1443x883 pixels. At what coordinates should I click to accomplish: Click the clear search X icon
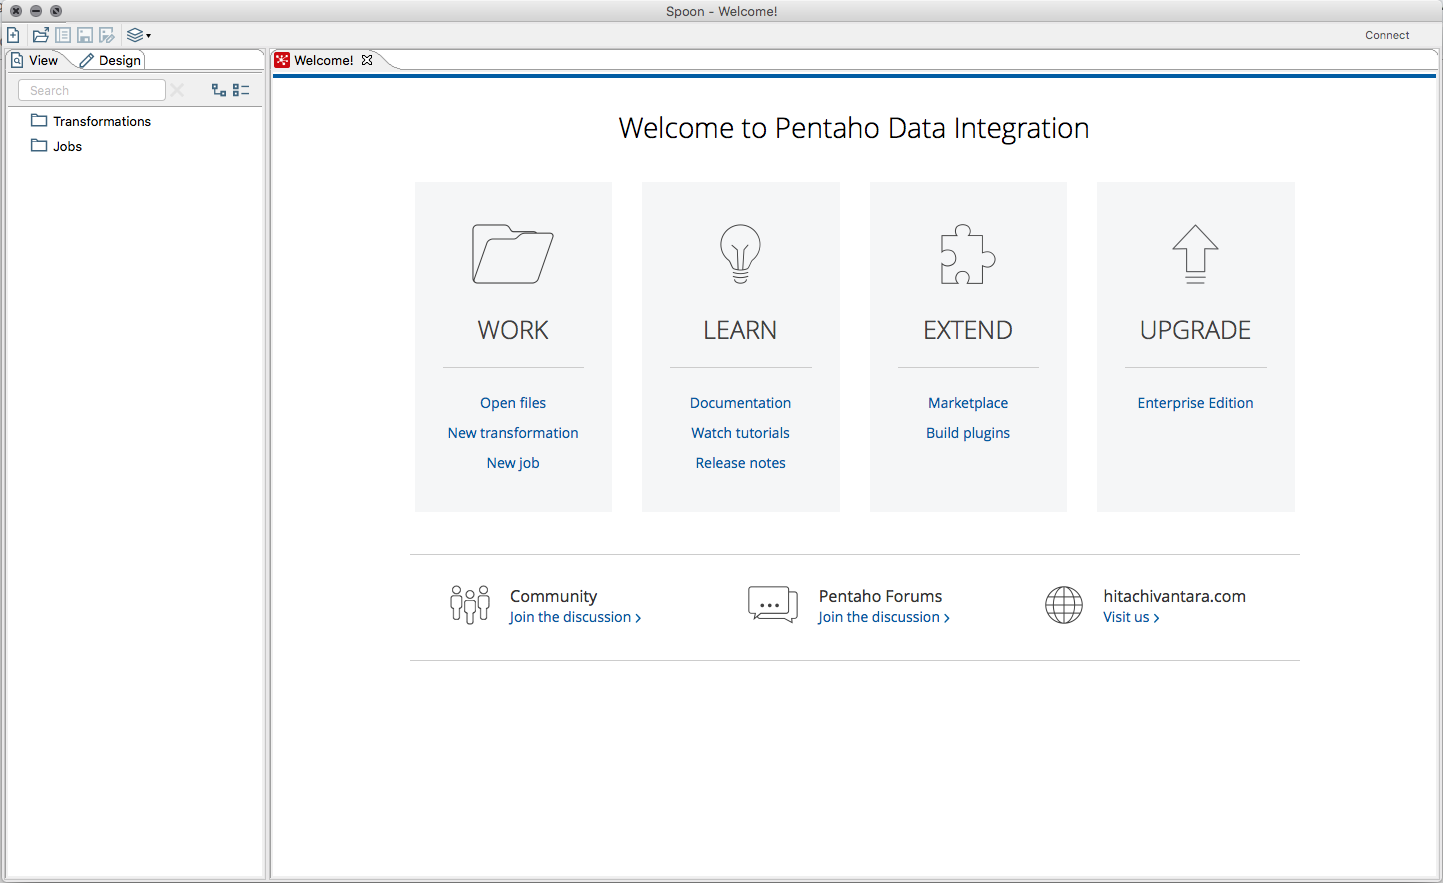point(177,90)
